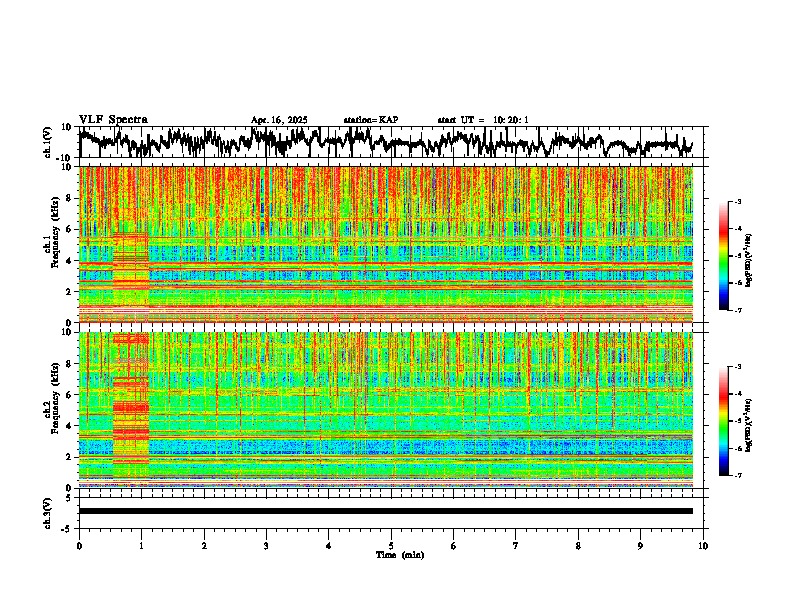Click time axis tick label '1'

point(141,546)
